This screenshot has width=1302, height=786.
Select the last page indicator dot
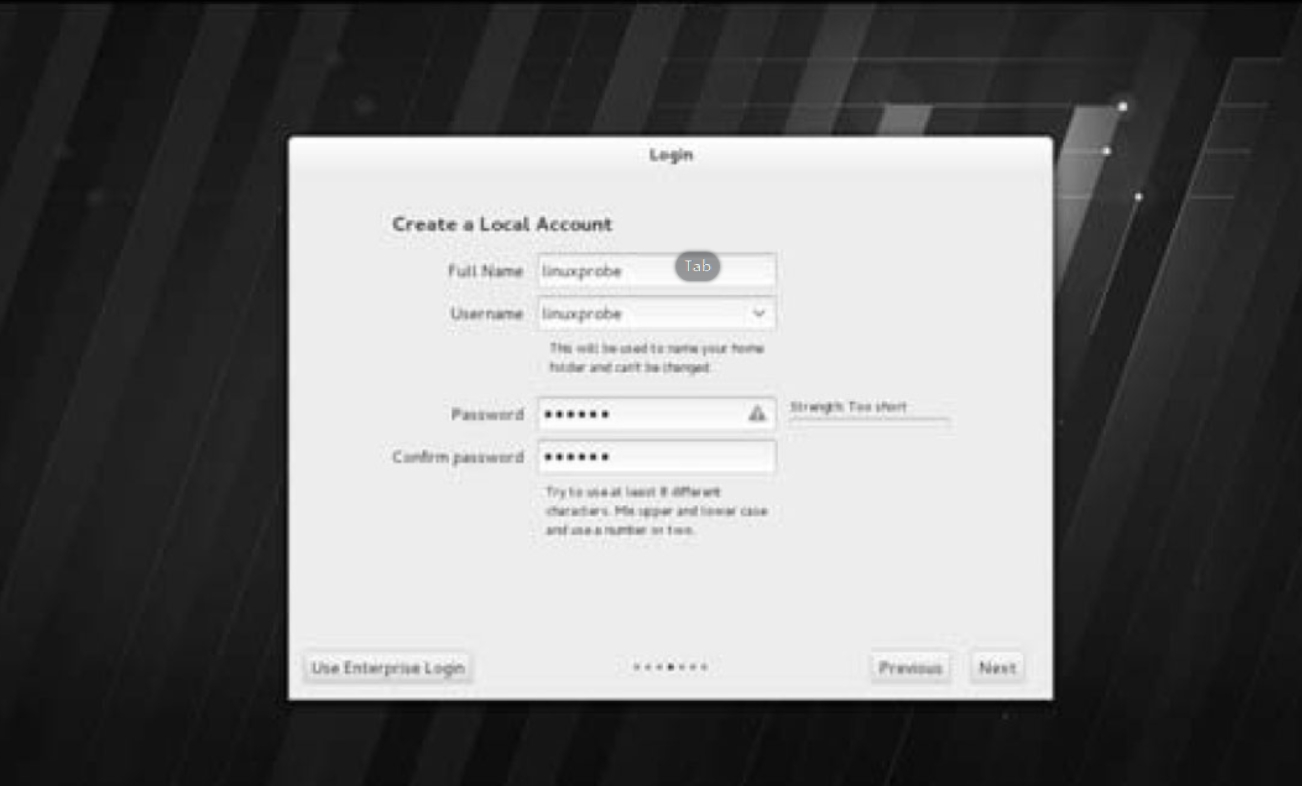(704, 667)
